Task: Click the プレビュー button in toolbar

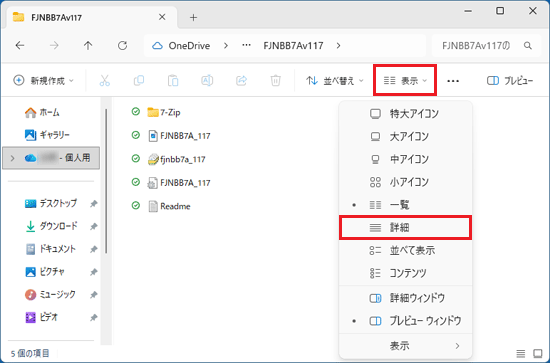Action: tap(510, 81)
